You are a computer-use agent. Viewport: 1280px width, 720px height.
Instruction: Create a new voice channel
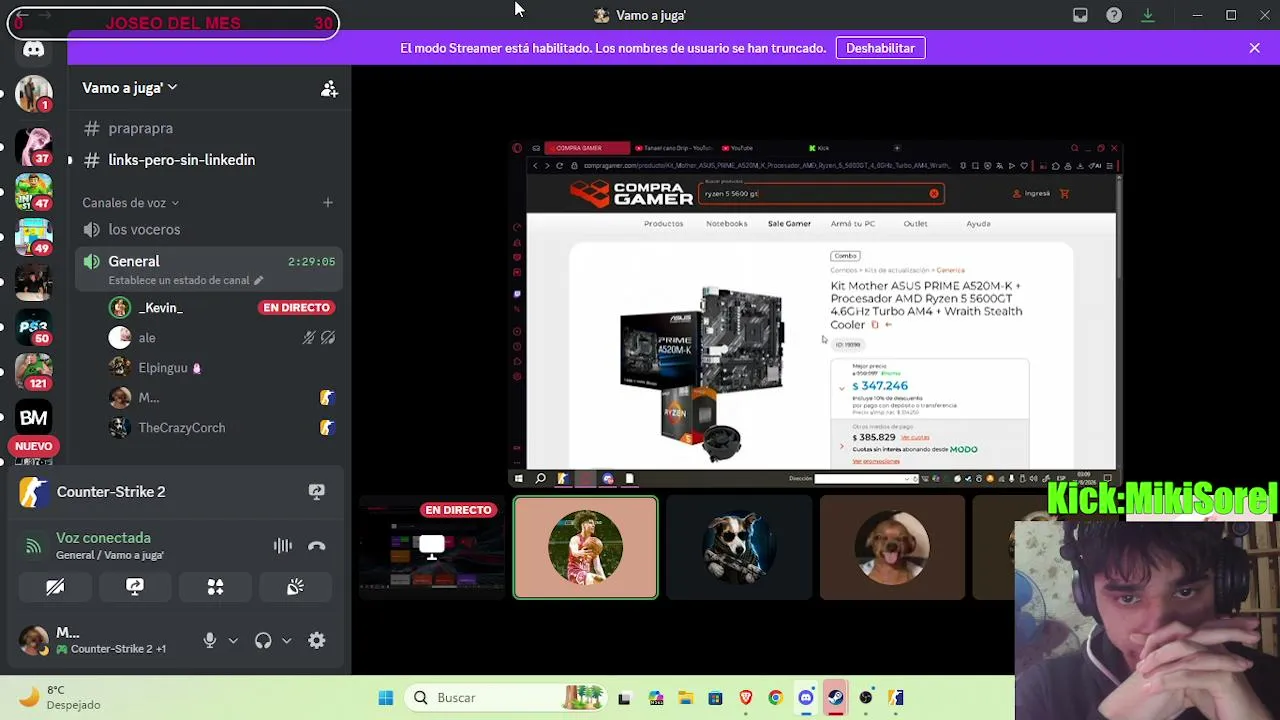[x=327, y=203]
